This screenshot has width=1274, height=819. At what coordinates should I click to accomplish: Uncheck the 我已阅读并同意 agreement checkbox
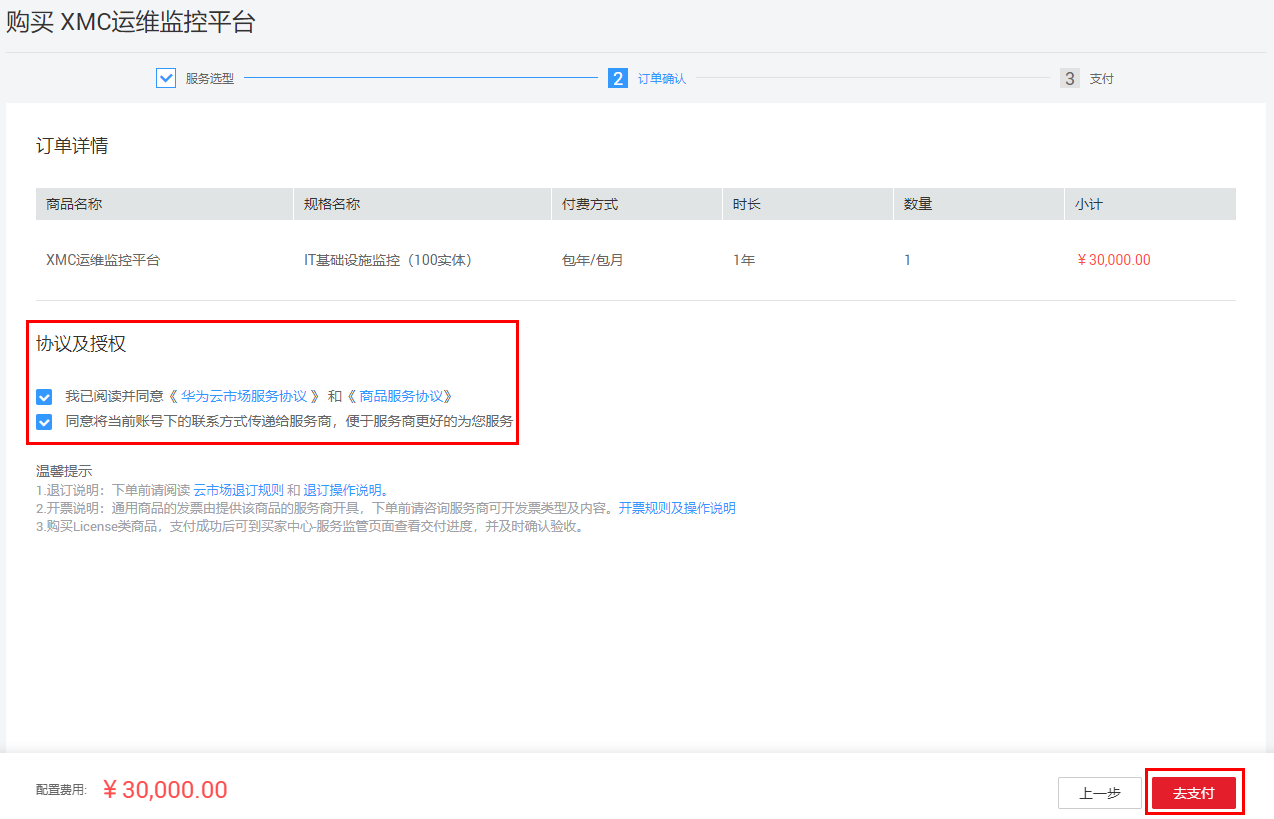(x=44, y=397)
